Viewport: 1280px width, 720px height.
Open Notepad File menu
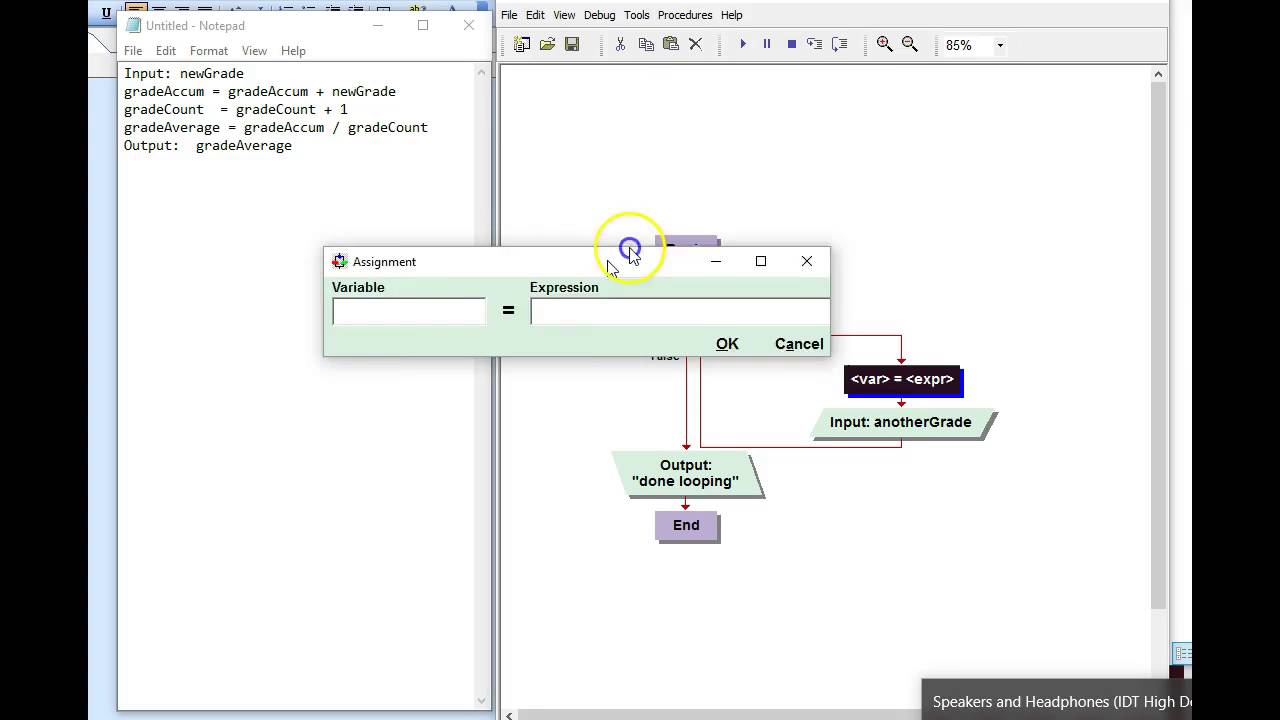133,51
